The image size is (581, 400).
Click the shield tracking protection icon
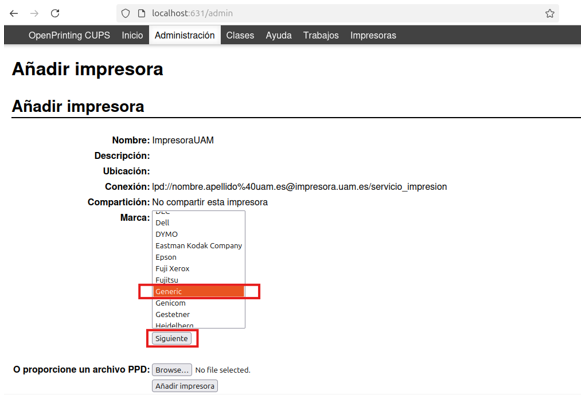(126, 14)
